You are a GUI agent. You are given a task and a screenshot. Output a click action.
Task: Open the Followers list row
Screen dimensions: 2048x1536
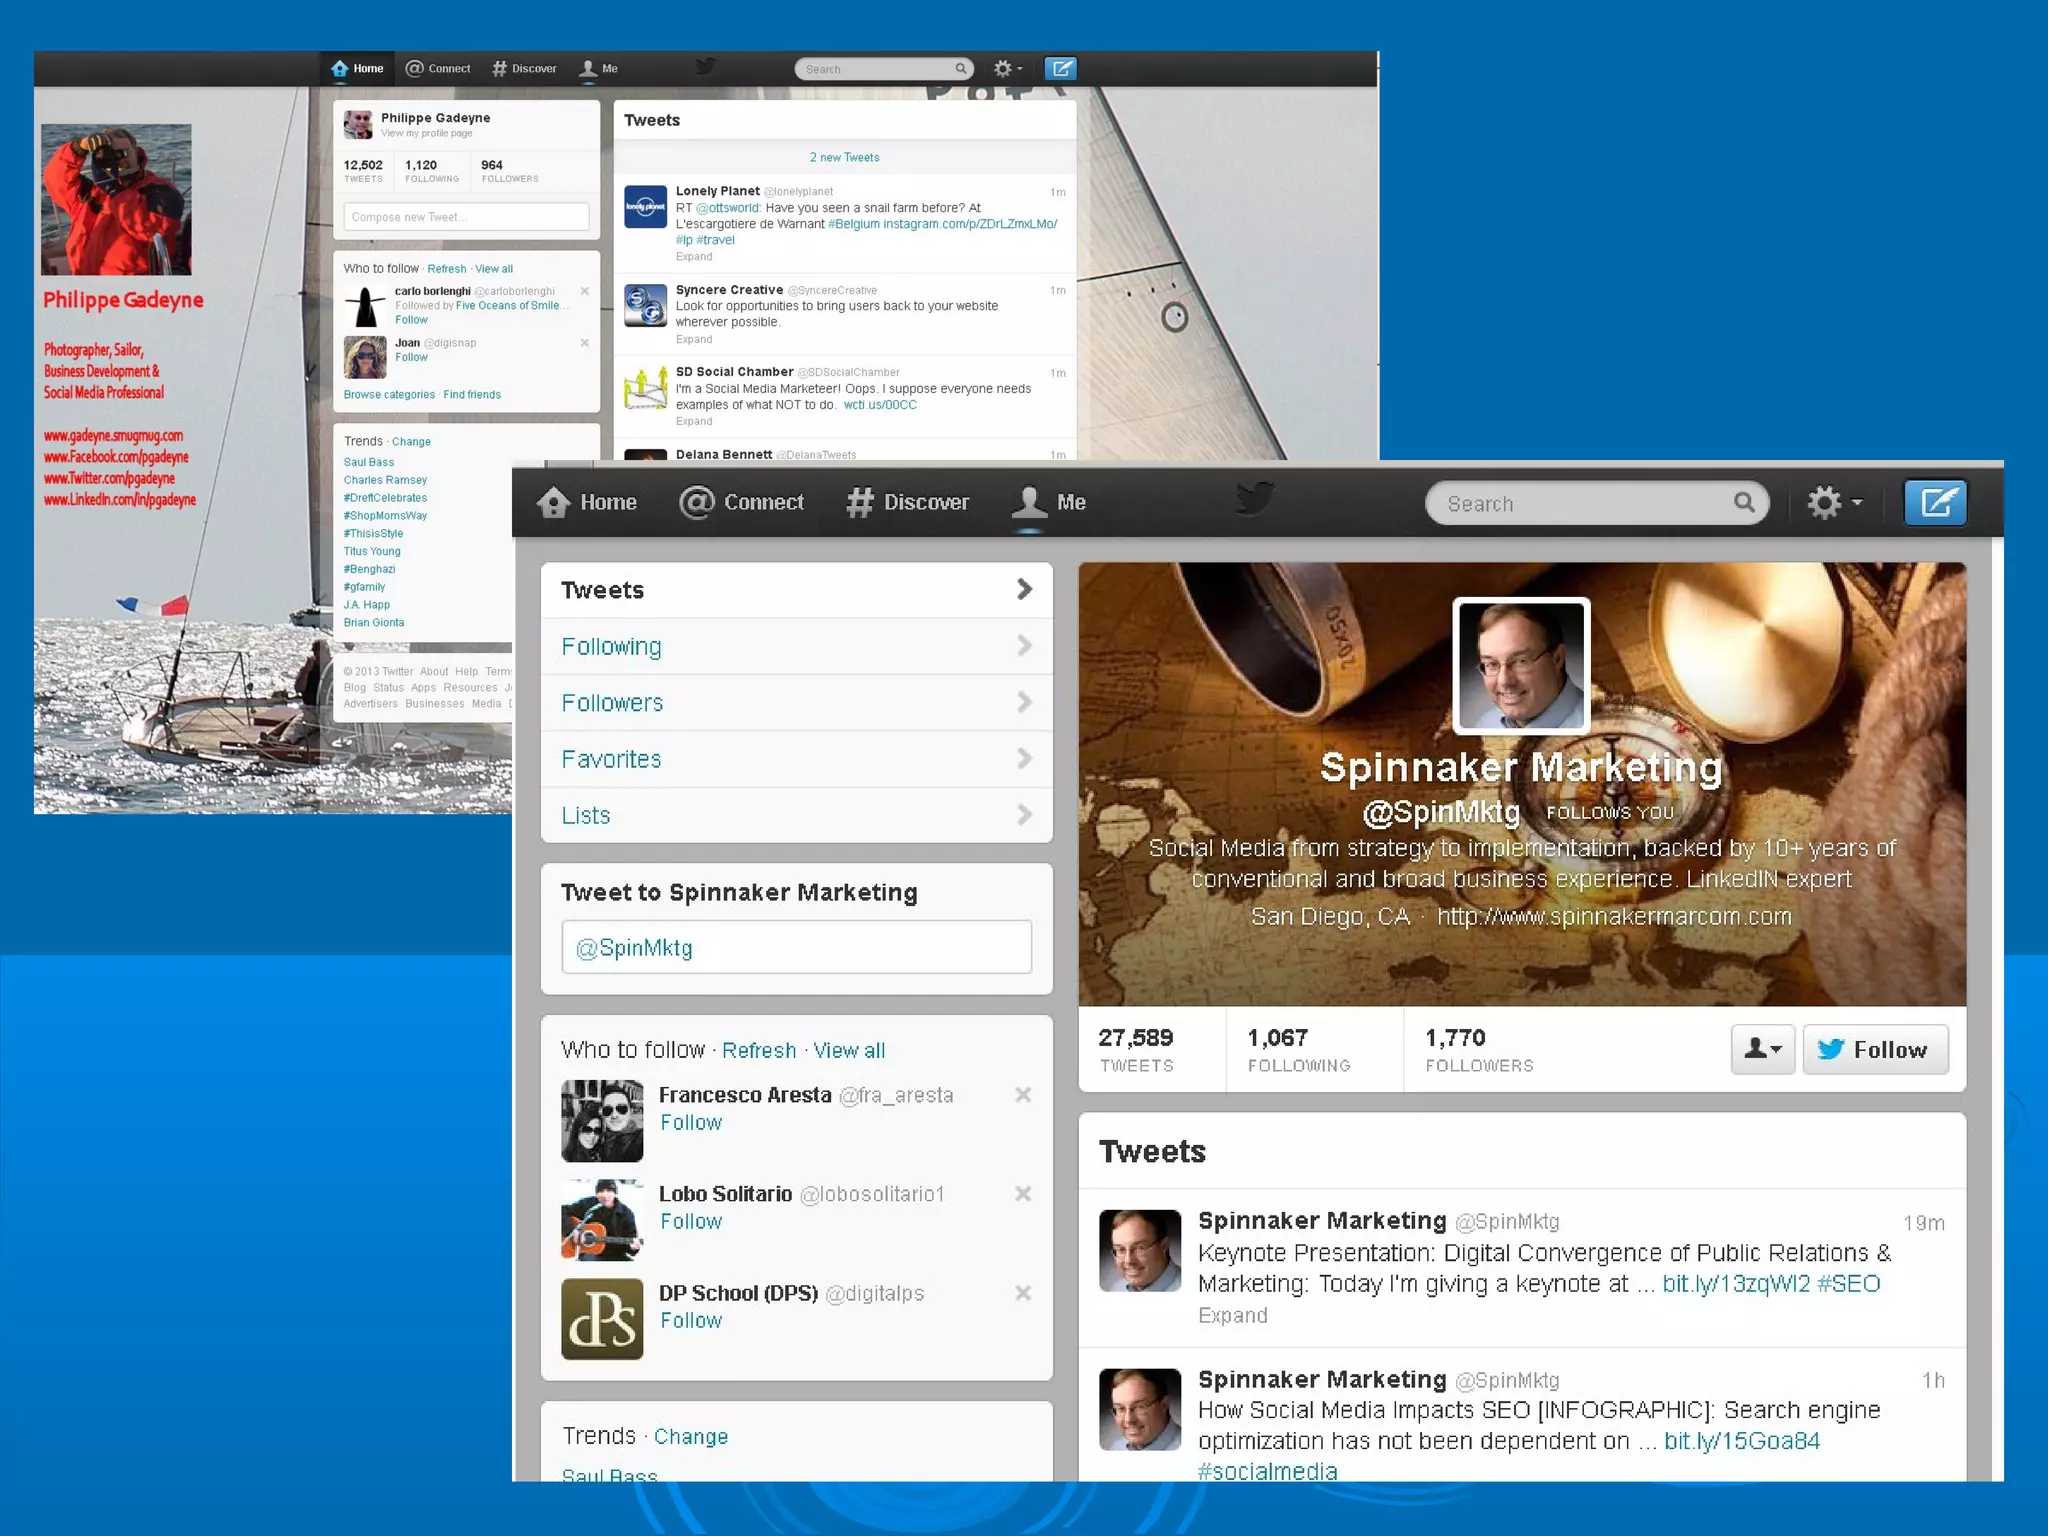[x=797, y=703]
